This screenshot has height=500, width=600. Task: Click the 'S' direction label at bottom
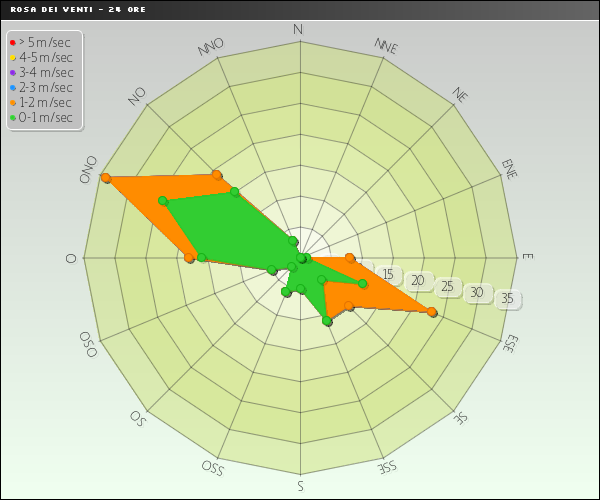click(299, 486)
